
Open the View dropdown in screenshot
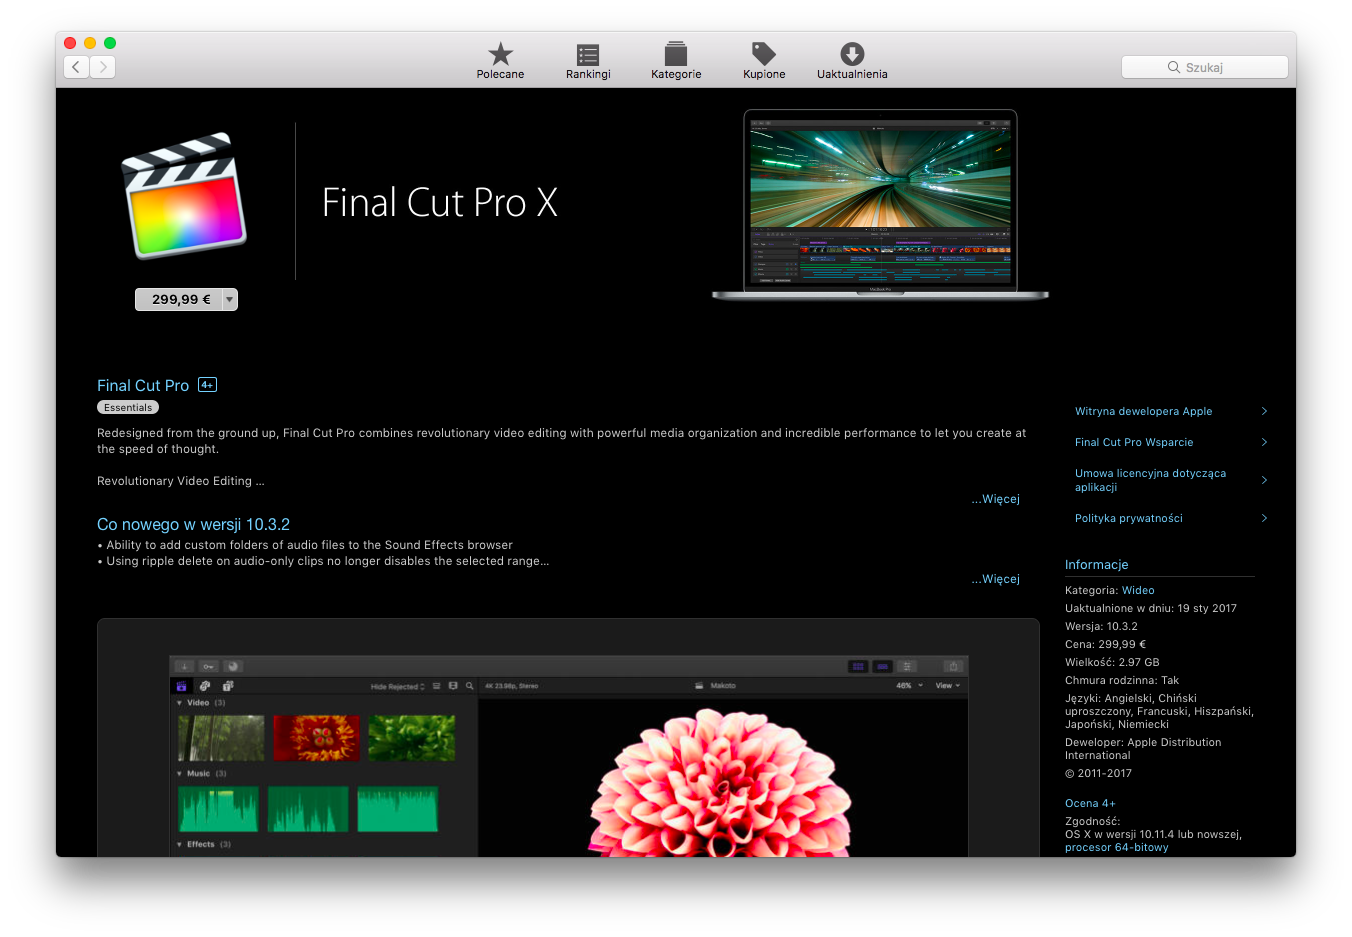pos(947,686)
